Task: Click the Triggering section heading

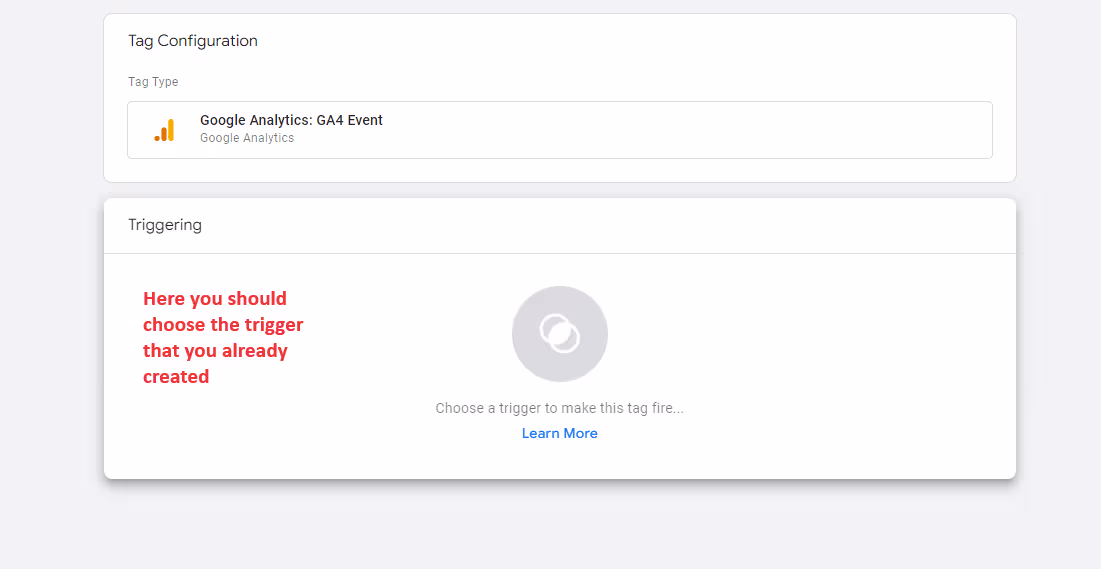Action: (165, 225)
